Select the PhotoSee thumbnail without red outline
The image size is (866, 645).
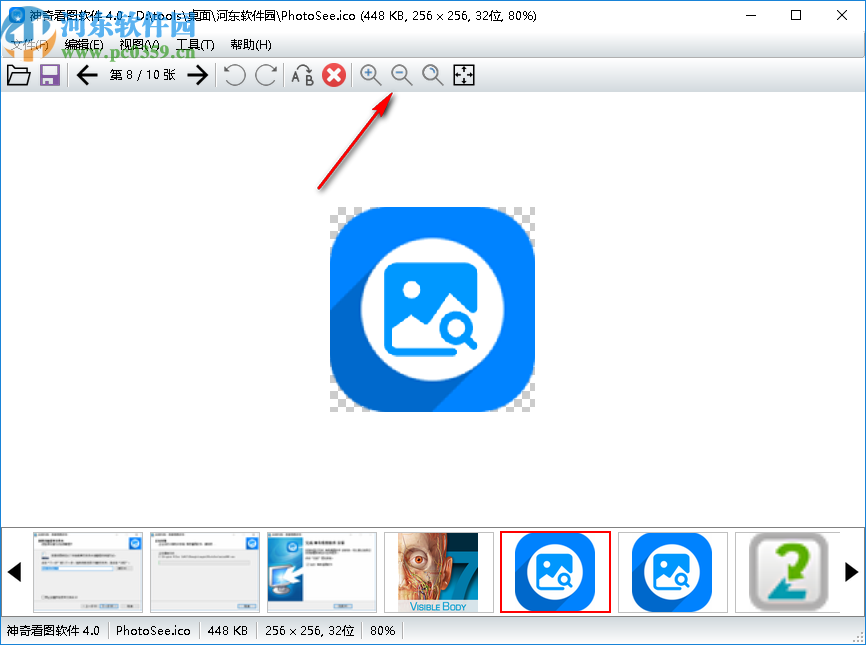click(x=673, y=572)
